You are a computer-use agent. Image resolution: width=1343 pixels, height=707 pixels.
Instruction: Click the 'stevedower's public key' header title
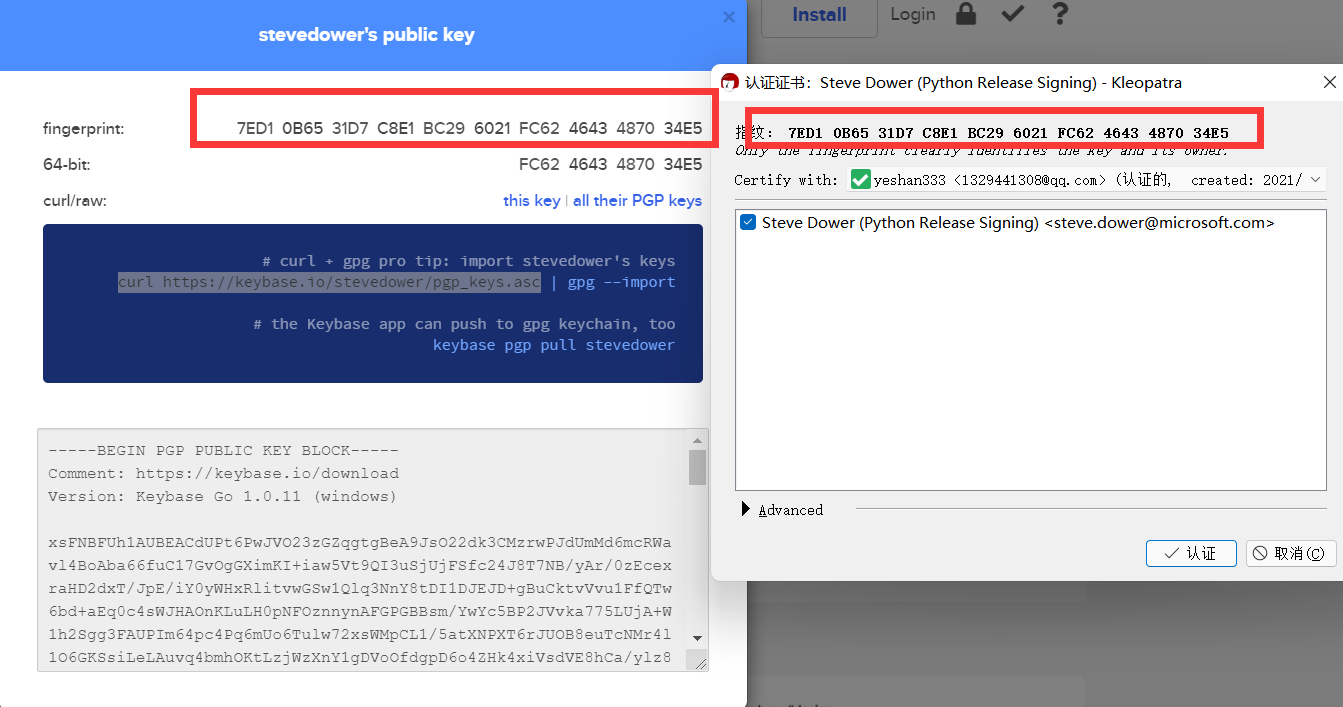tap(366, 35)
